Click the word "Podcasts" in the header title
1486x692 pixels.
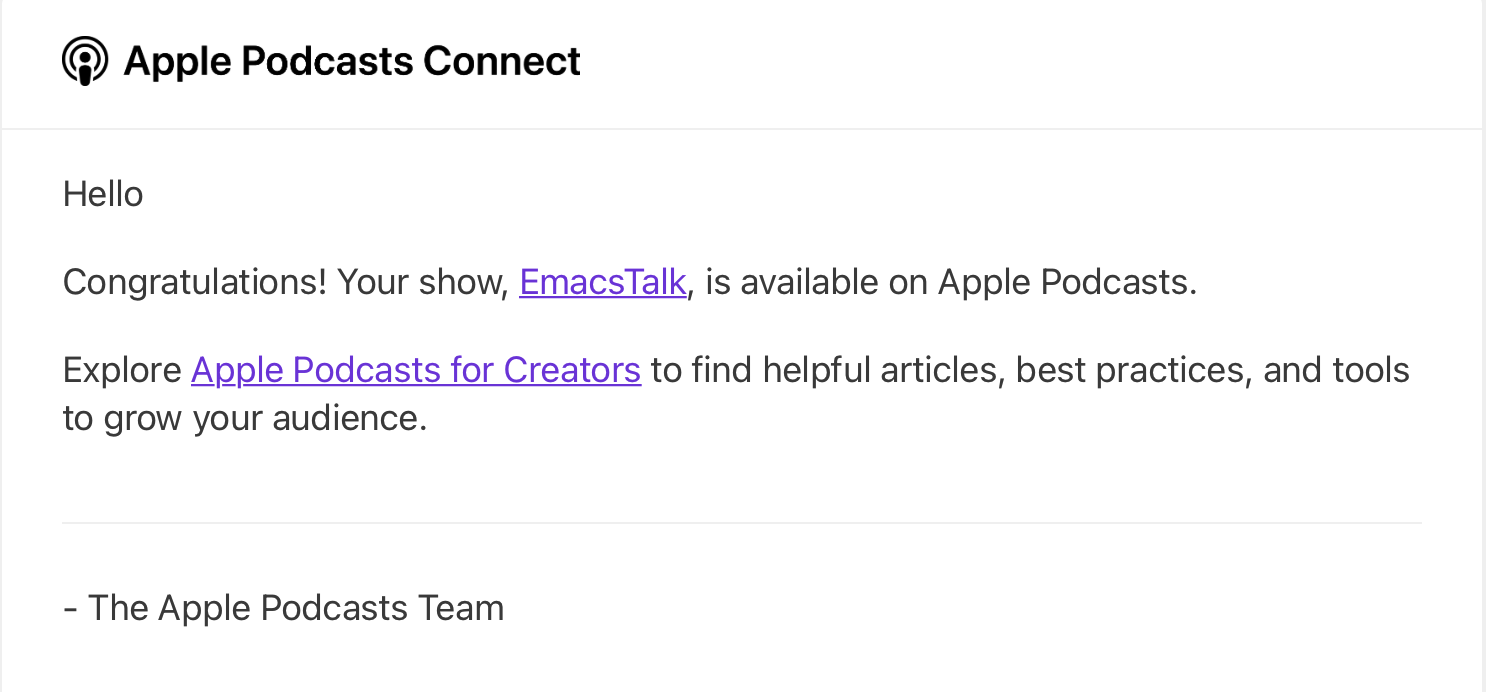pos(327,61)
